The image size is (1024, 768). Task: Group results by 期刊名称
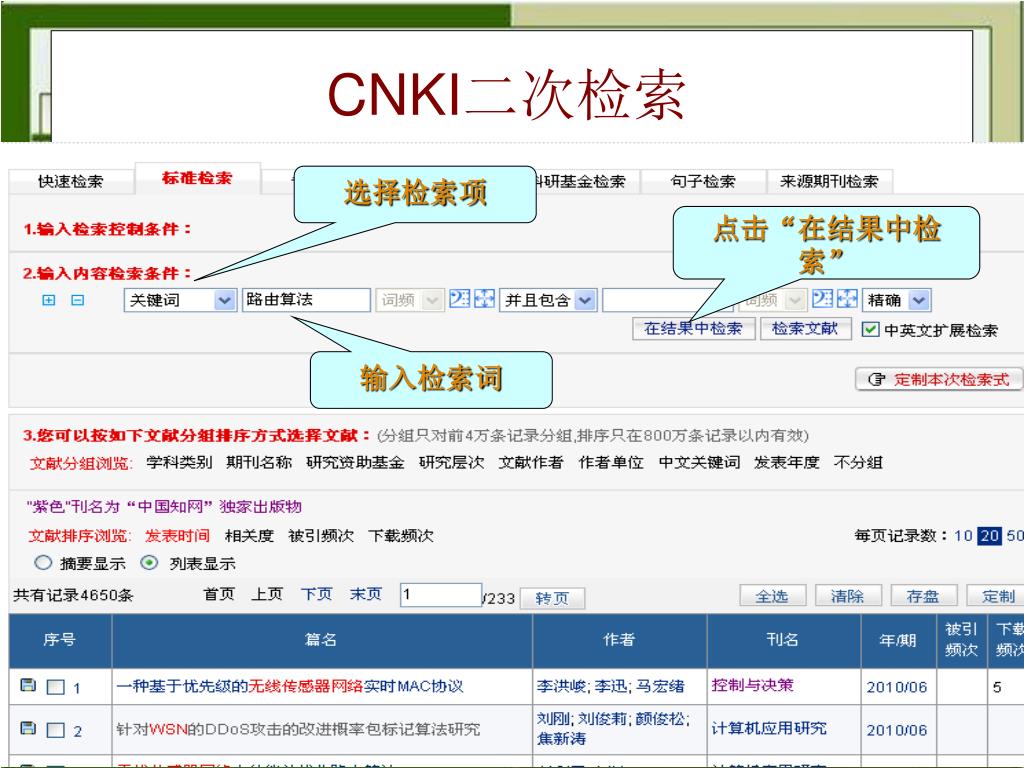point(259,462)
